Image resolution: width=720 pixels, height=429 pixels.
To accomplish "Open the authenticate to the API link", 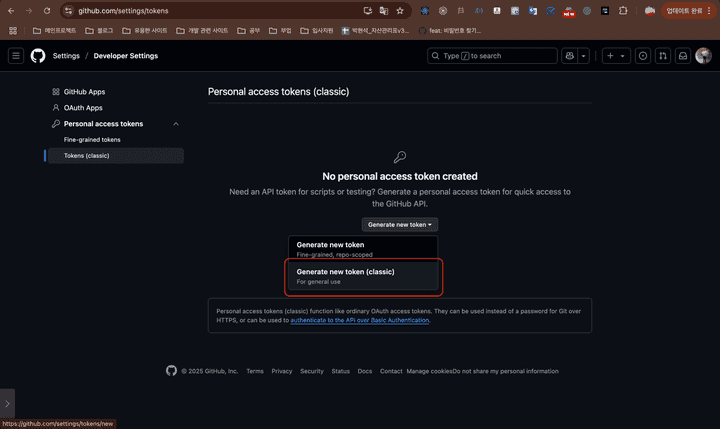I will tap(360, 320).
